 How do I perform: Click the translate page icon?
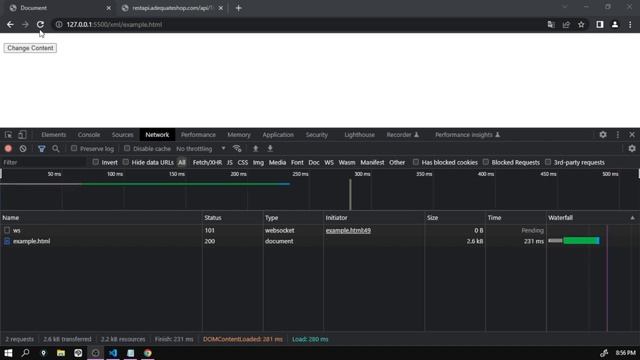point(551,24)
